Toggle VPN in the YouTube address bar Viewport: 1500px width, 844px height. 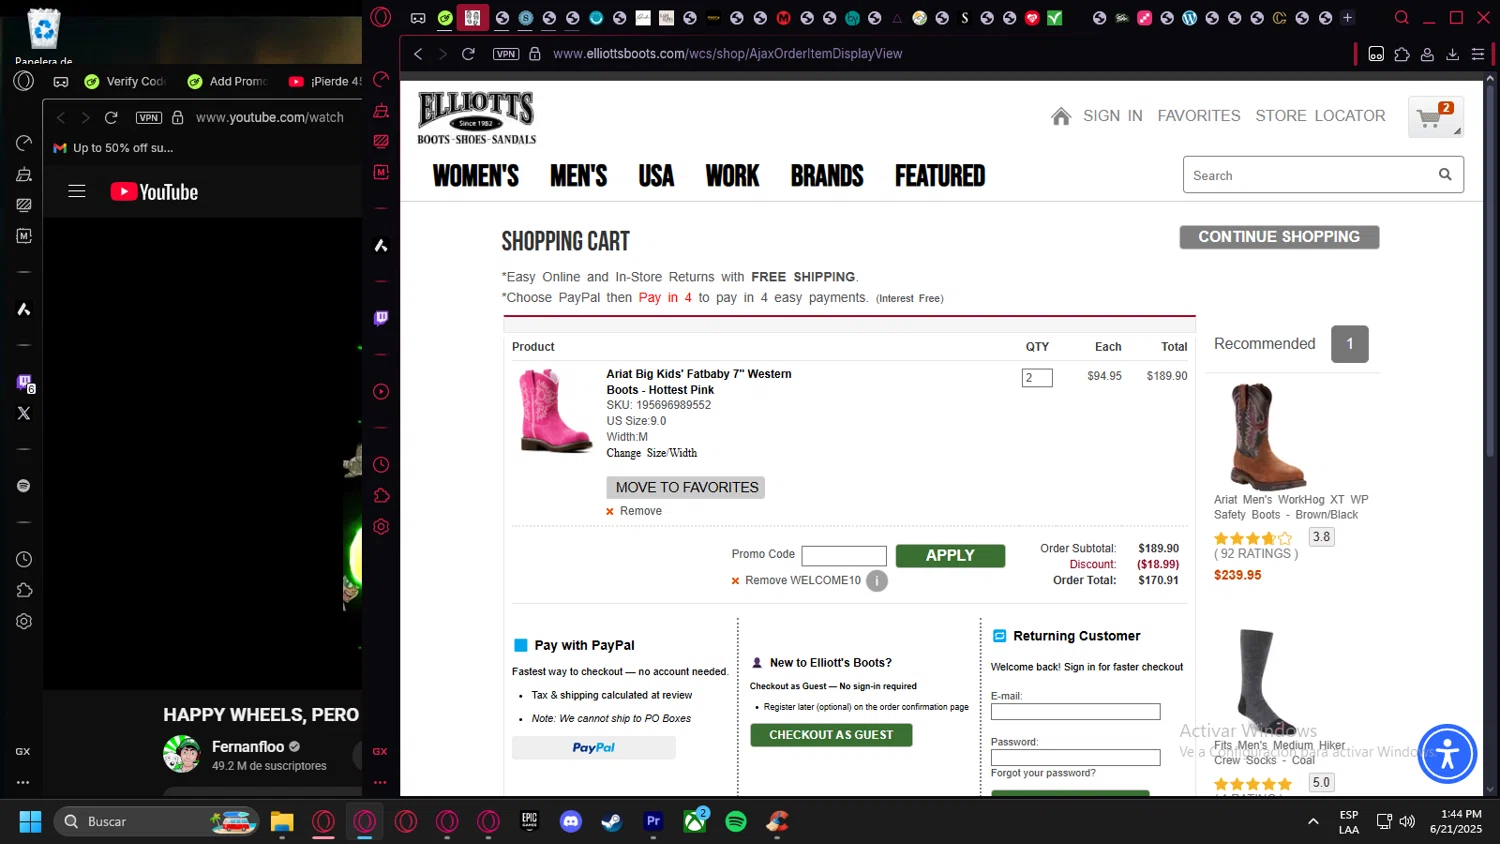click(149, 118)
